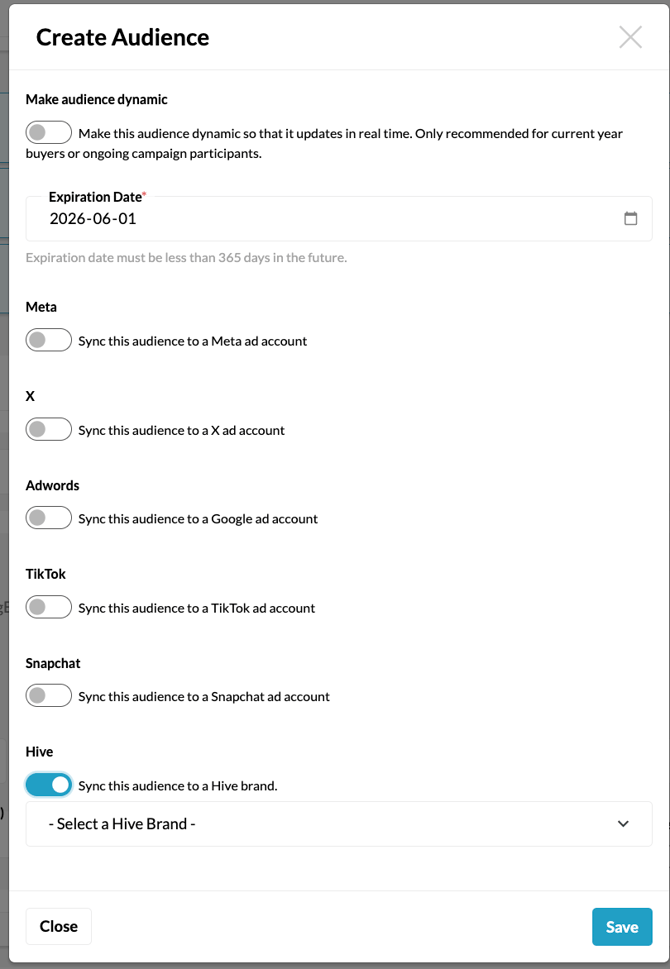Enable sync to a Snapchat ad account
The image size is (670, 969).
tap(48, 695)
